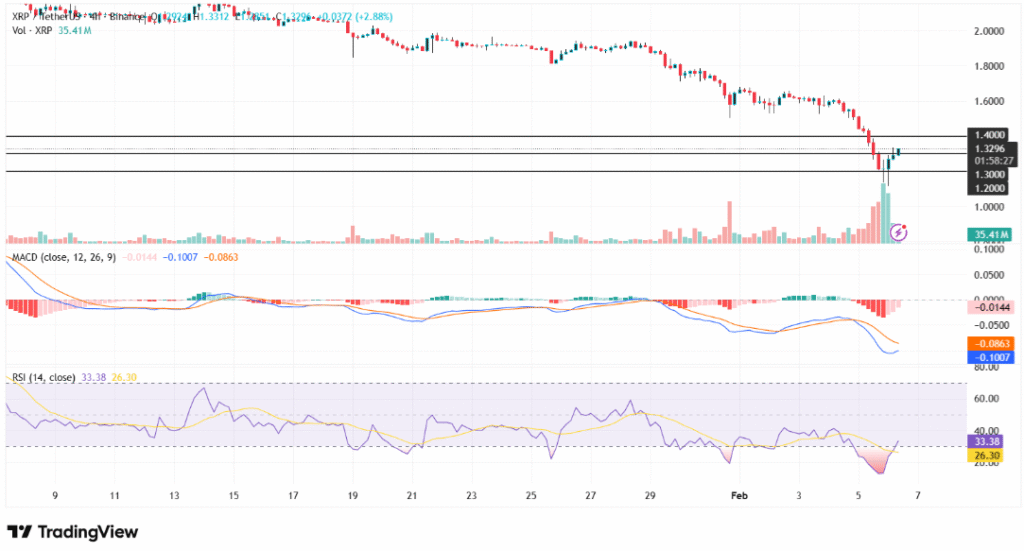Click the Feb marker on the time axis
This screenshot has width=1024, height=551.
pyautogui.click(x=739, y=495)
